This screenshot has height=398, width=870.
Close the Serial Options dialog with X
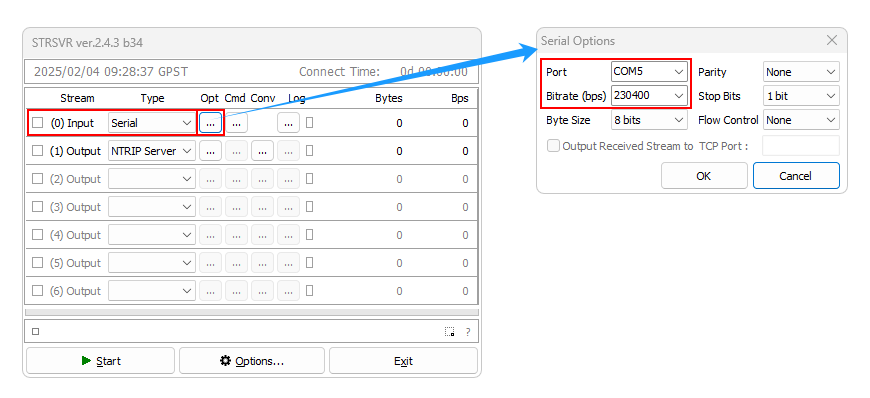pos(832,41)
